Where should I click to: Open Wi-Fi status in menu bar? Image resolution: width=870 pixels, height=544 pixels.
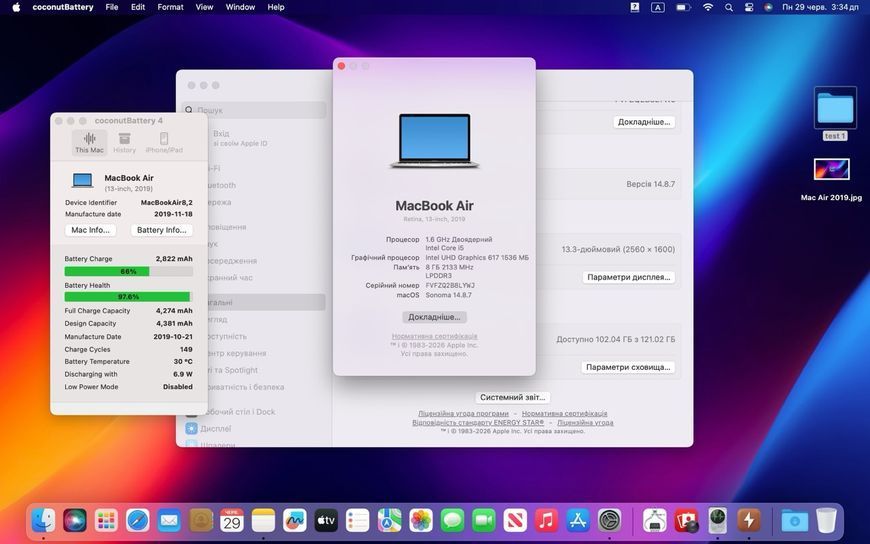tap(708, 7)
